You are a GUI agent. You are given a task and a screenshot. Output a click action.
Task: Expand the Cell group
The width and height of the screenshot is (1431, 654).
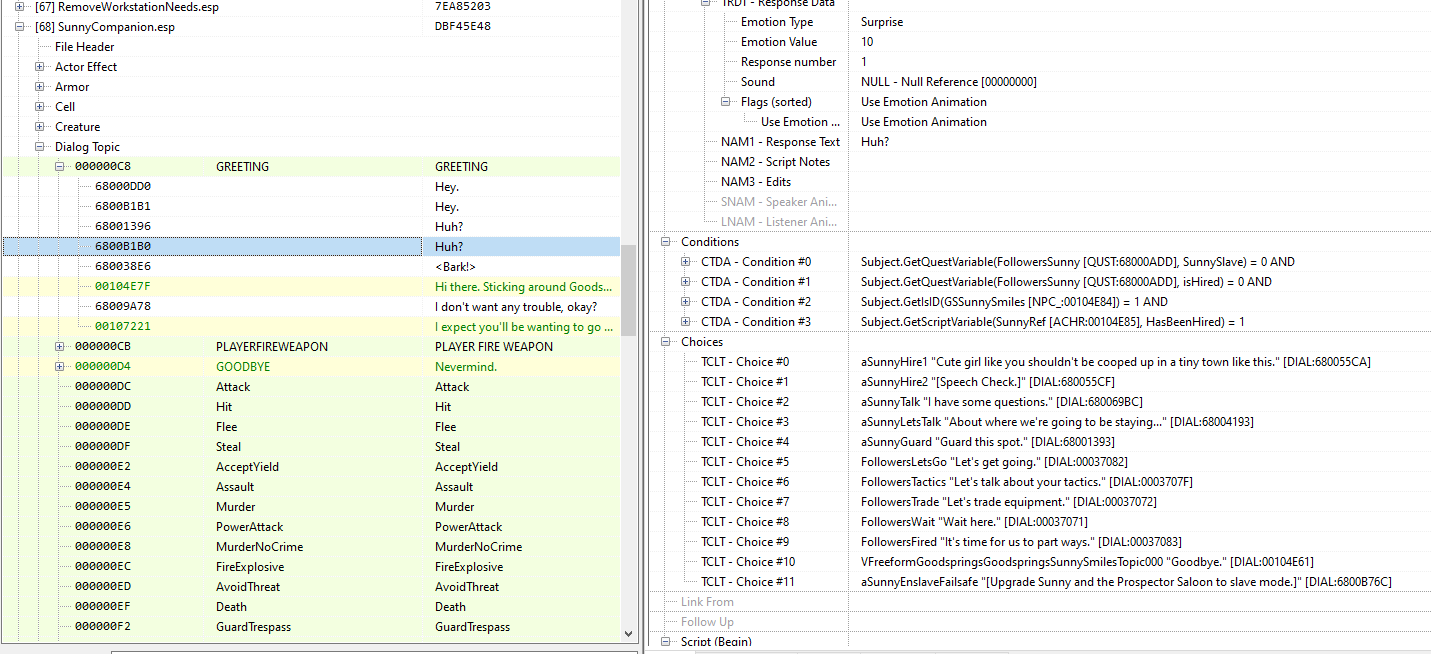point(40,107)
